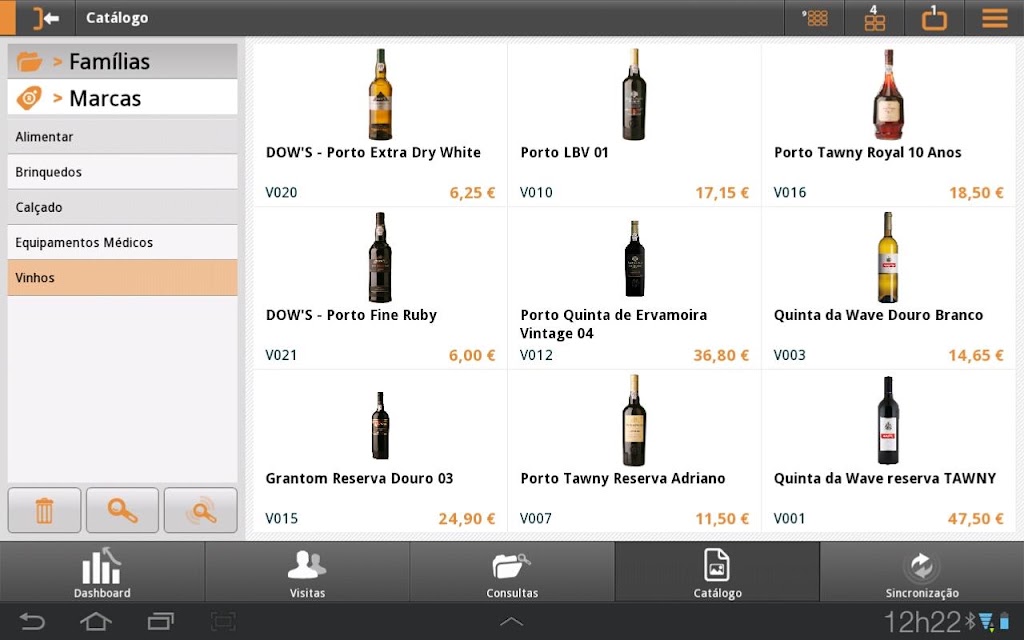Click the magnifier search button
This screenshot has height=640, width=1024.
point(122,510)
